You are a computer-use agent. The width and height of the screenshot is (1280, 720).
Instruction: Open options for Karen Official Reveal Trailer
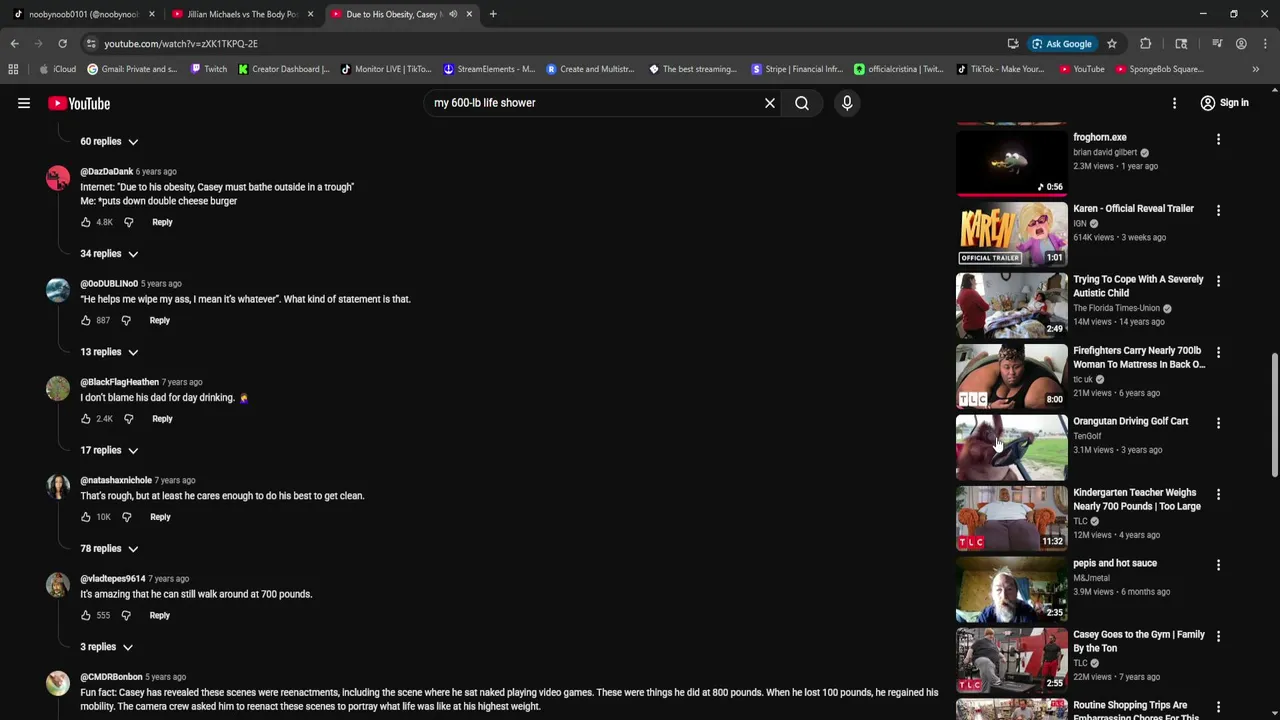[x=1218, y=211]
